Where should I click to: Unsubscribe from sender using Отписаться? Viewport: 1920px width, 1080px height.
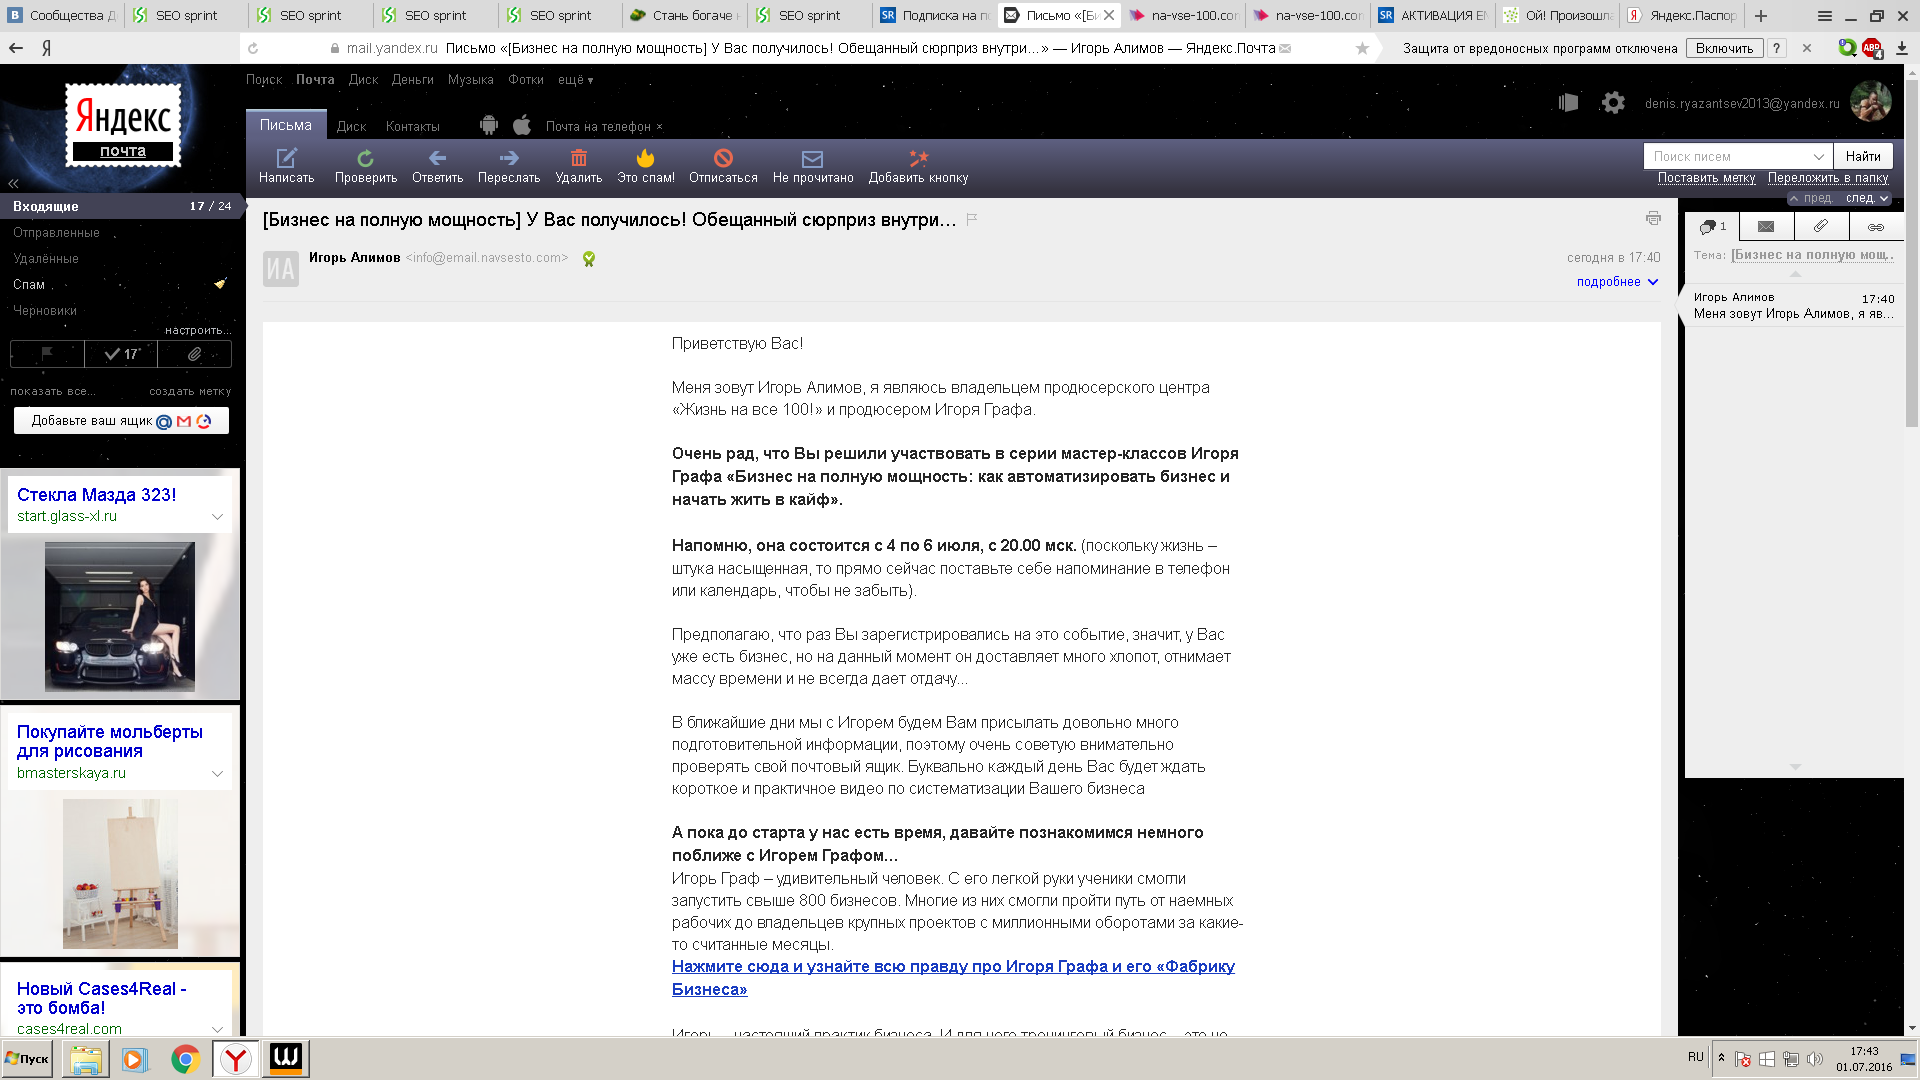723,165
